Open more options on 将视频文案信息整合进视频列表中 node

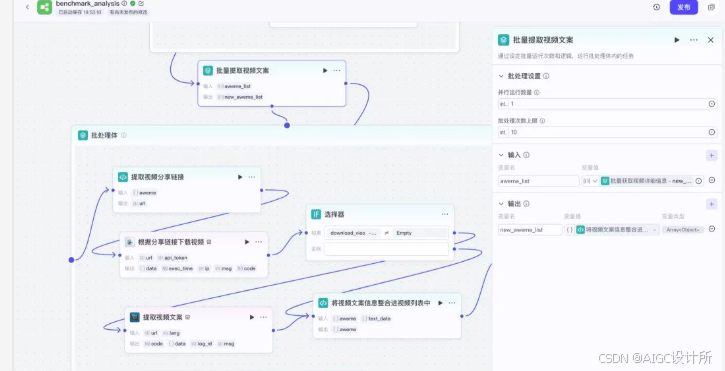pyautogui.click(x=452, y=303)
